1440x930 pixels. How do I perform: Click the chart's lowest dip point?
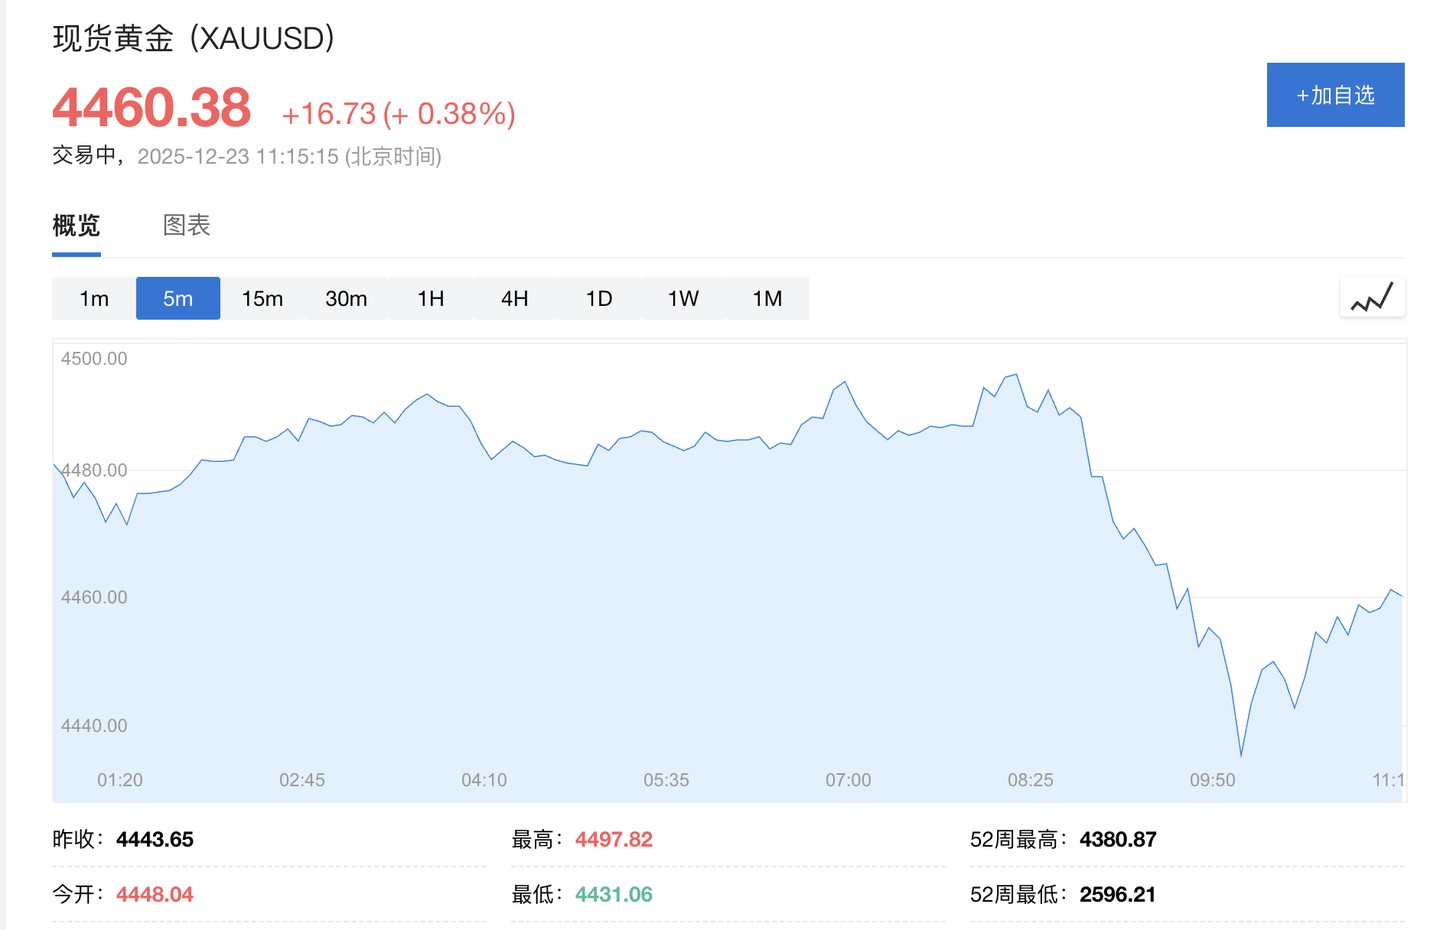(x=1241, y=754)
